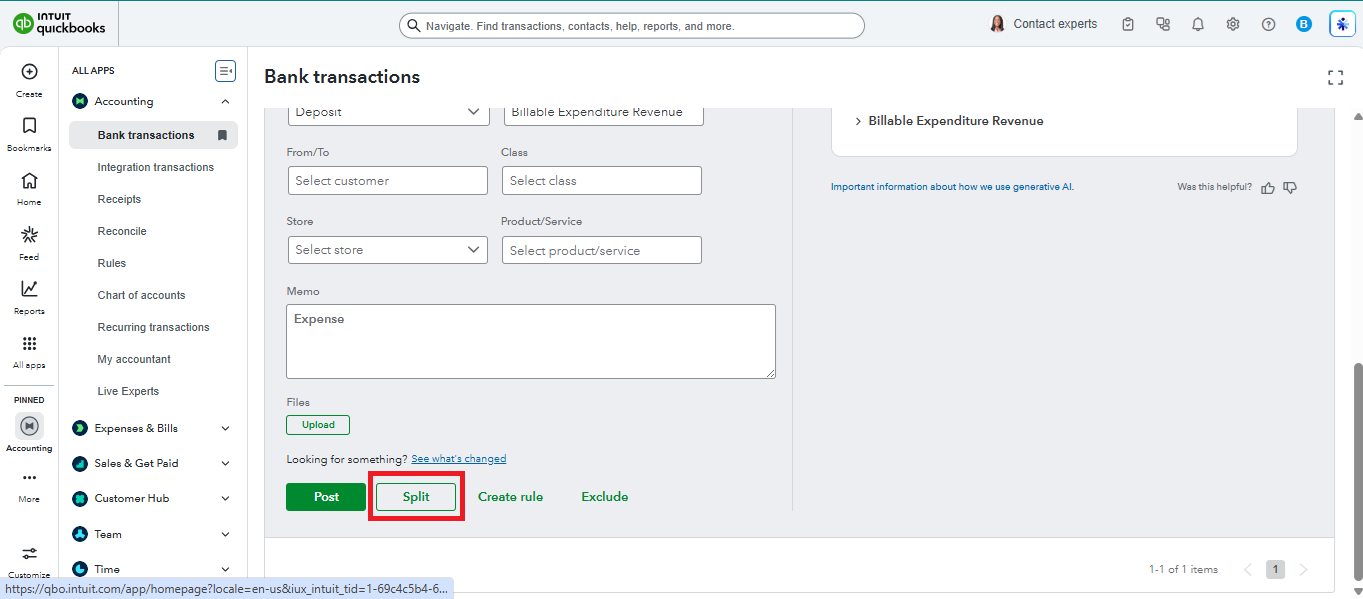This screenshot has height=599, width=1363.
Task: Click the notifications bell icon
Action: pos(1198,24)
